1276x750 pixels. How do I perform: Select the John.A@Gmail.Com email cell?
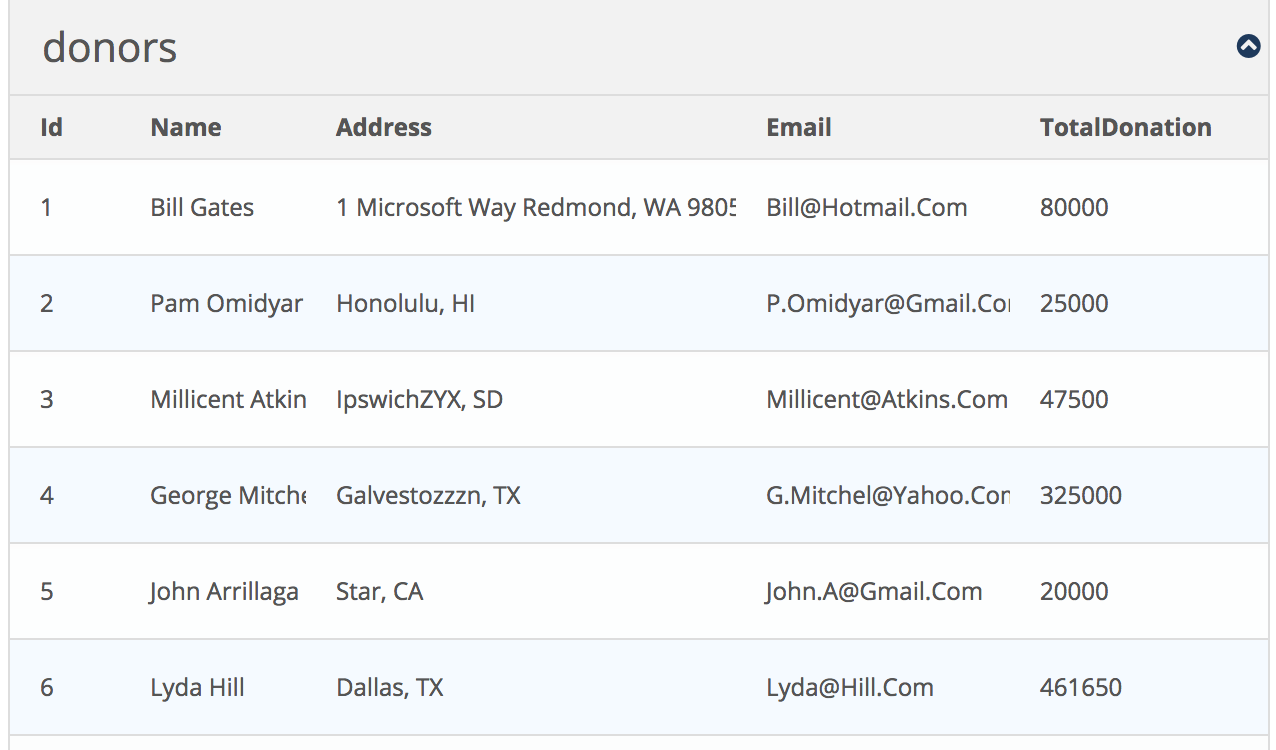coord(874,592)
